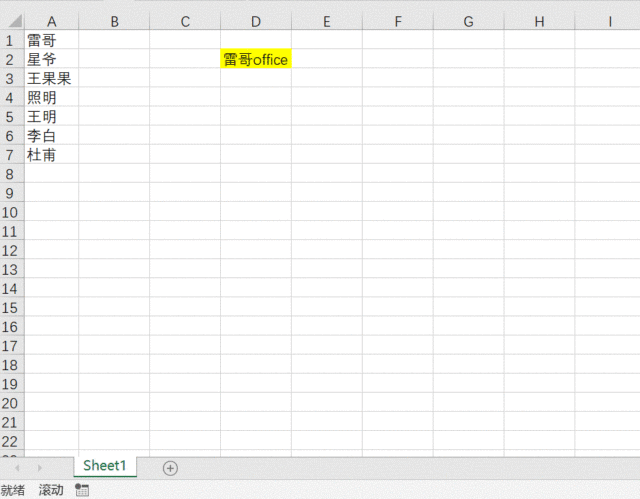Select row 3 header

(x=12, y=78)
